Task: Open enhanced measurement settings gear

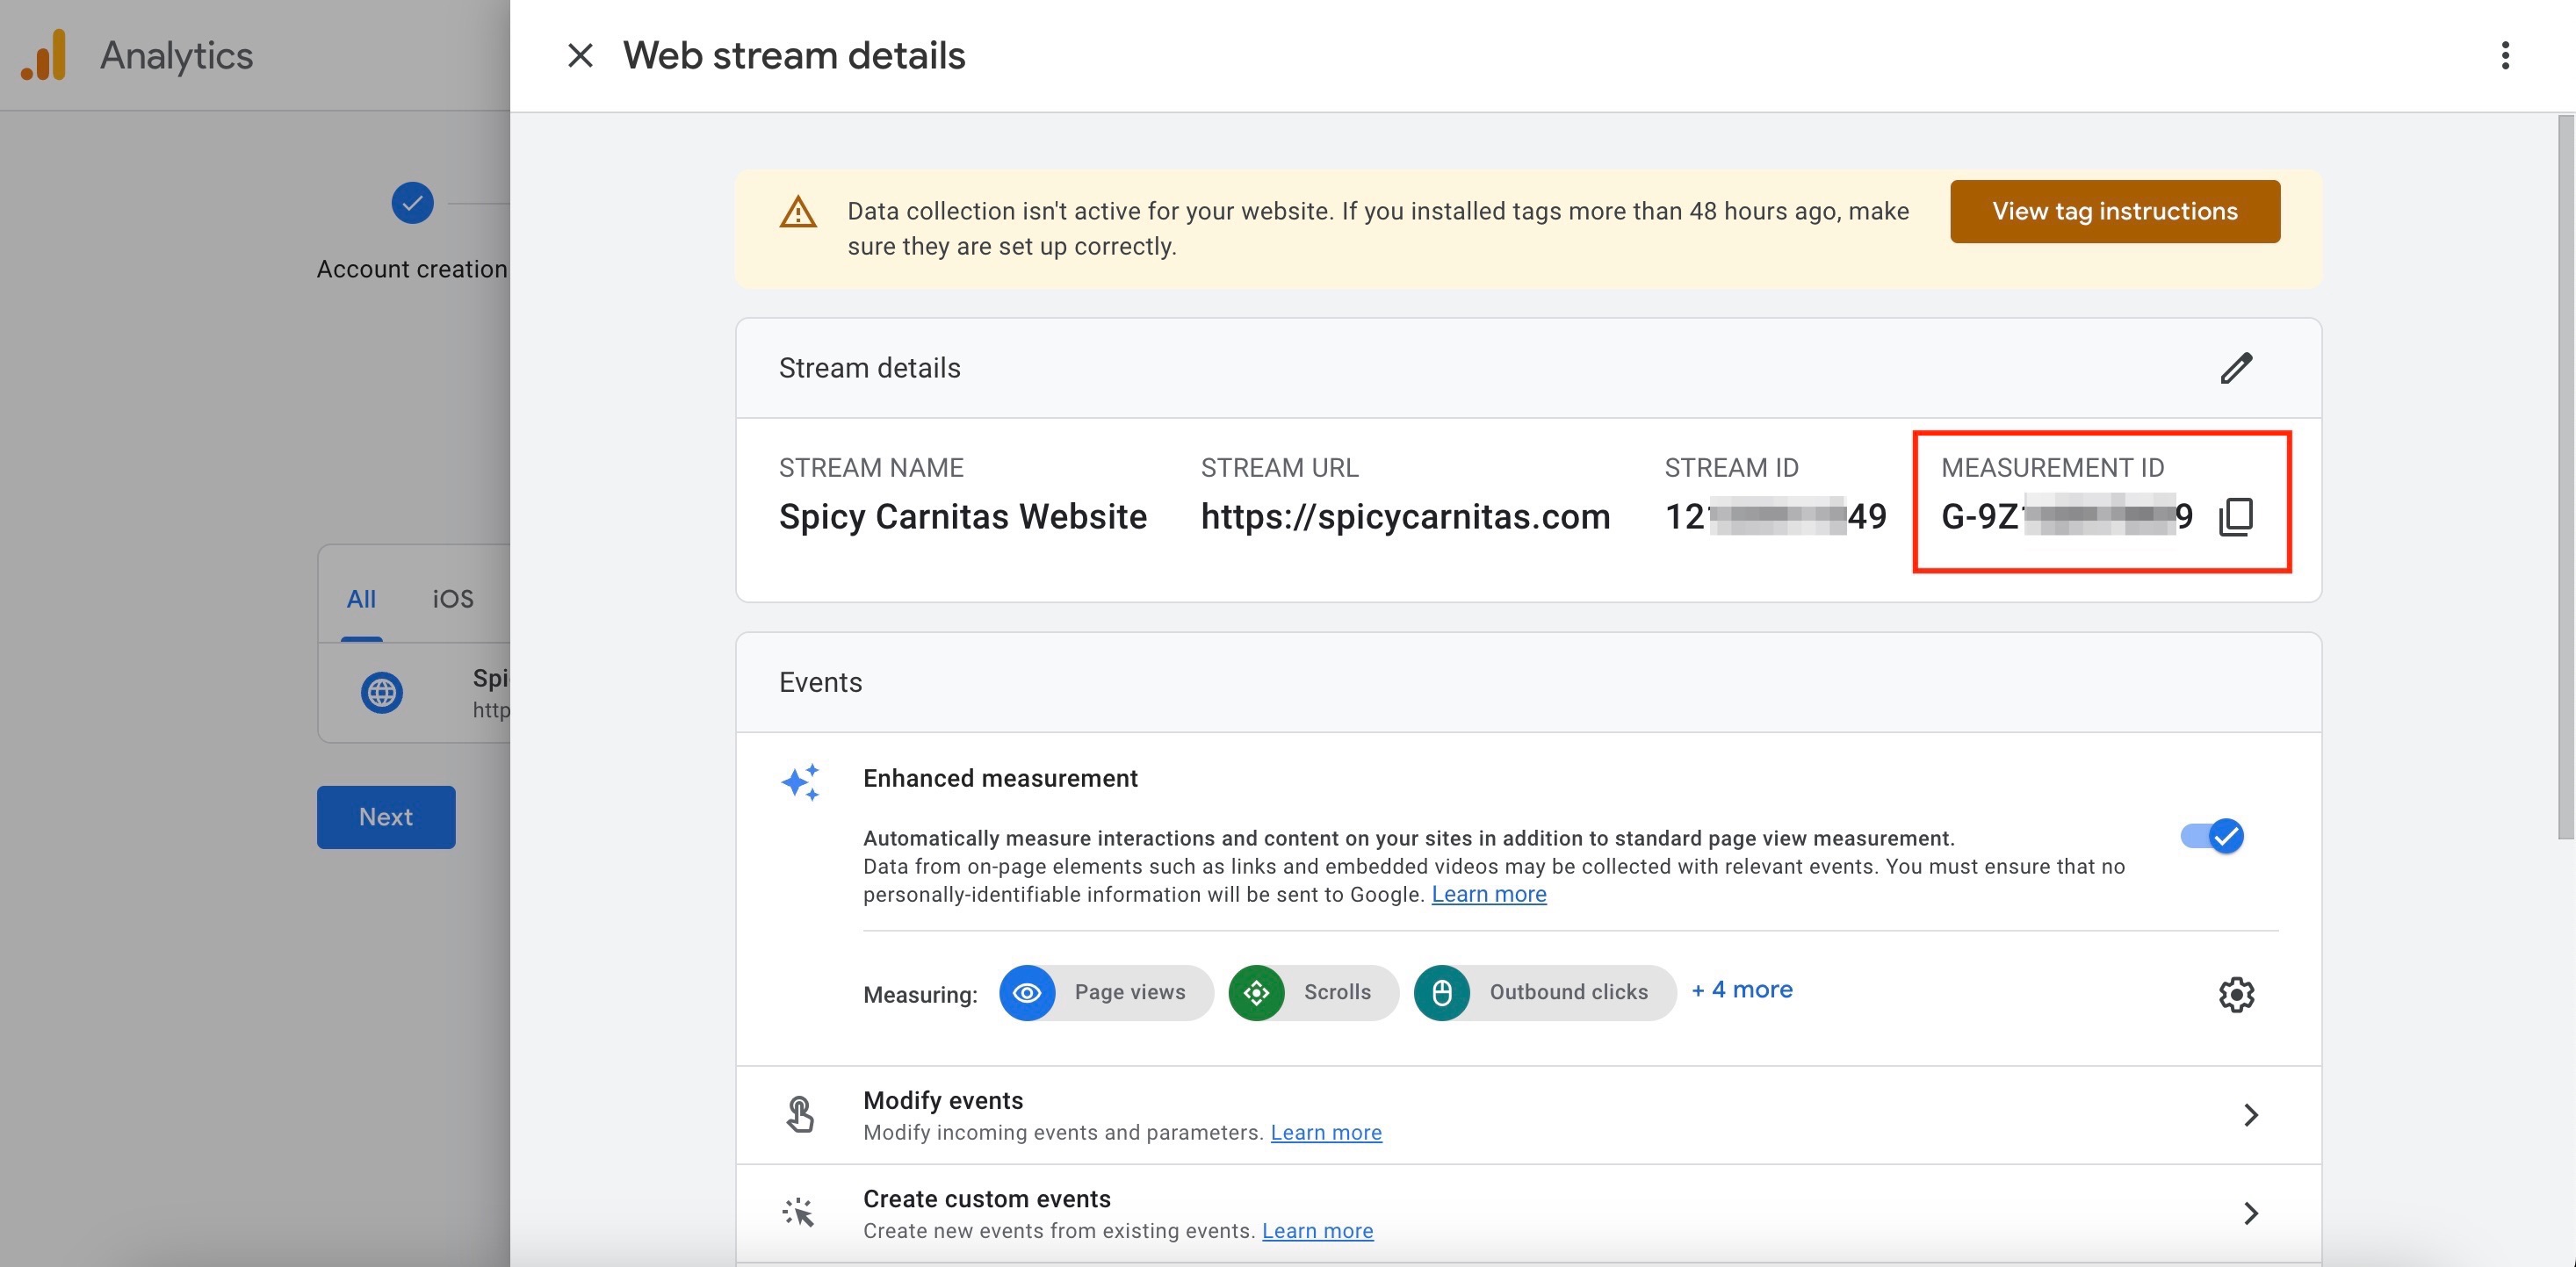Action: [2236, 994]
